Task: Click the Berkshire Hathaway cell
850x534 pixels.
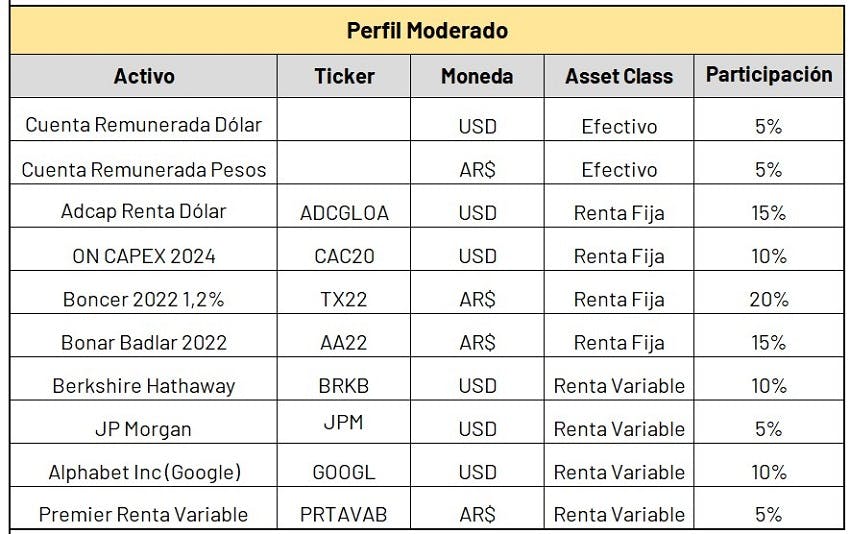Action: coord(144,385)
